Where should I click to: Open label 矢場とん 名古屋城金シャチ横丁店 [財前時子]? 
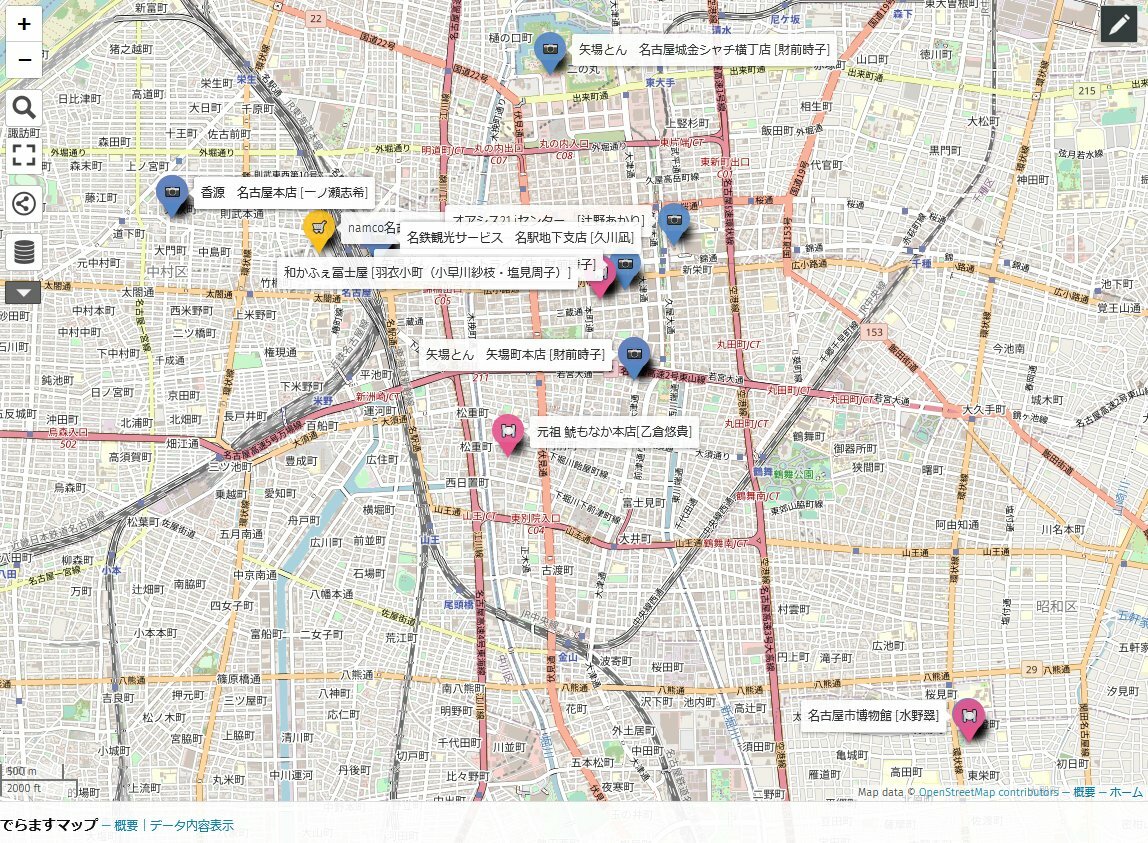coord(704,49)
